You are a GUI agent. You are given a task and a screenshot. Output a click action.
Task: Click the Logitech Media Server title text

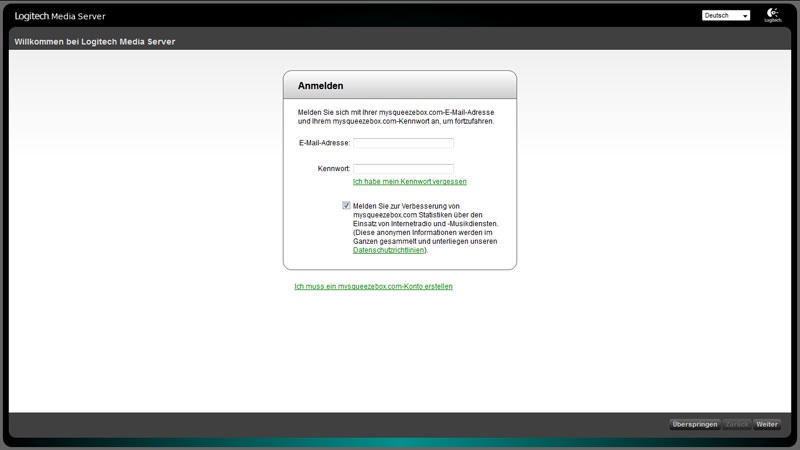click(x=60, y=16)
